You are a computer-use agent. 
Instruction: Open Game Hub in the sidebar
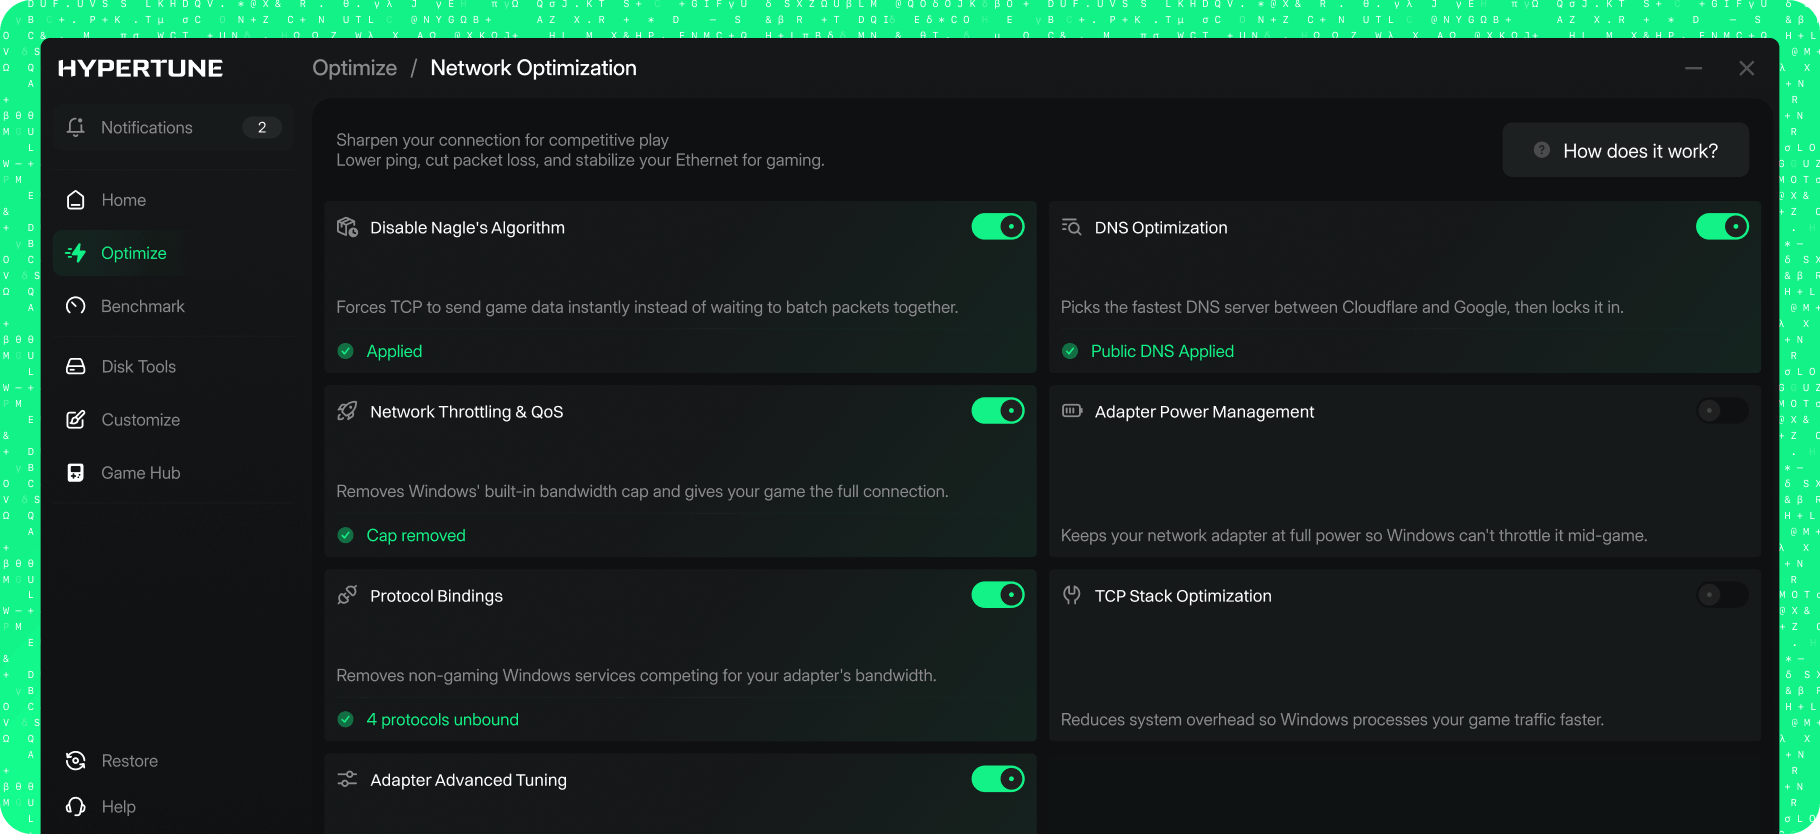coord(173,473)
